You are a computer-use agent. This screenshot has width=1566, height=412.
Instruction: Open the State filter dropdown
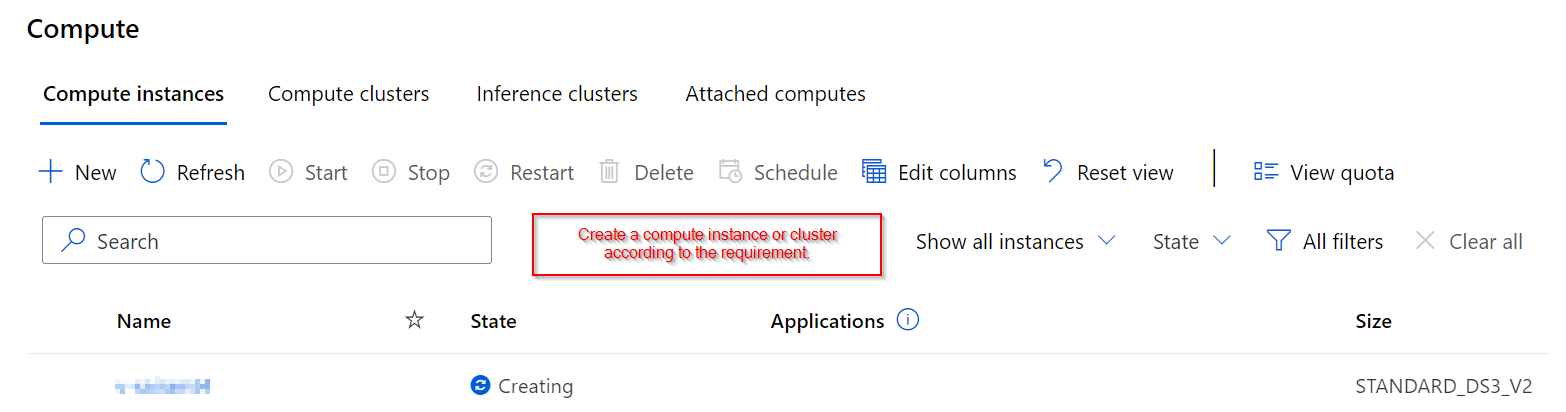click(1191, 241)
